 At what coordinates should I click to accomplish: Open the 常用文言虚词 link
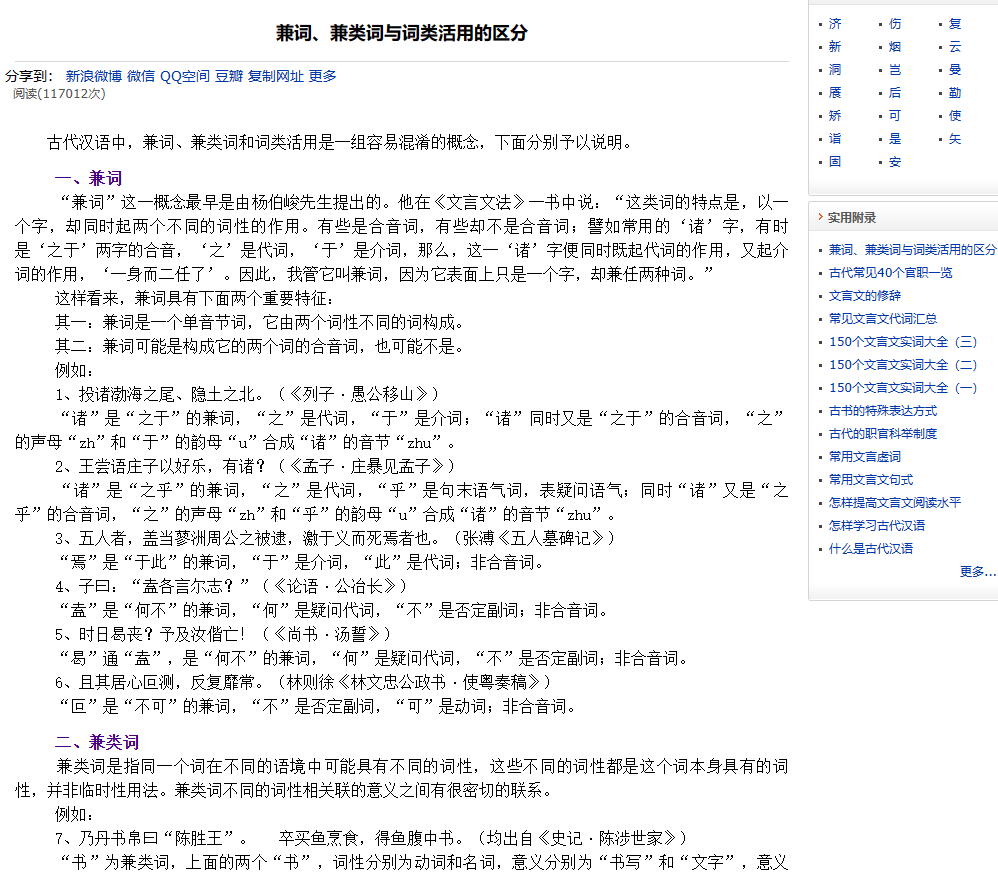point(864,457)
